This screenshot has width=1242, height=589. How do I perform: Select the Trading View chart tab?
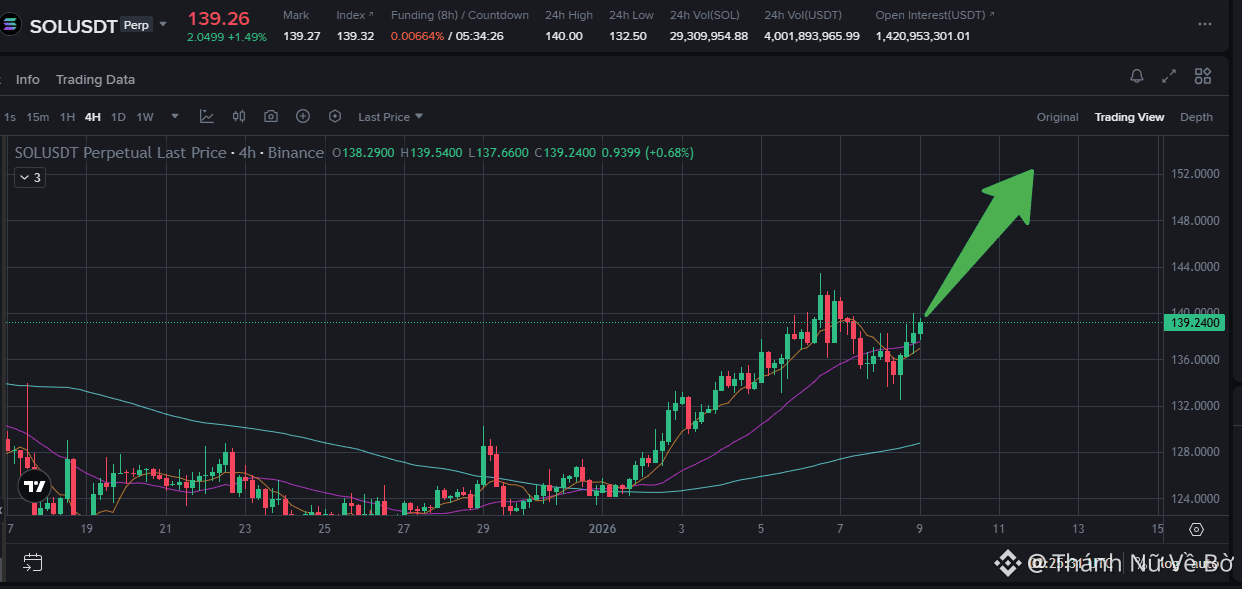point(1129,117)
